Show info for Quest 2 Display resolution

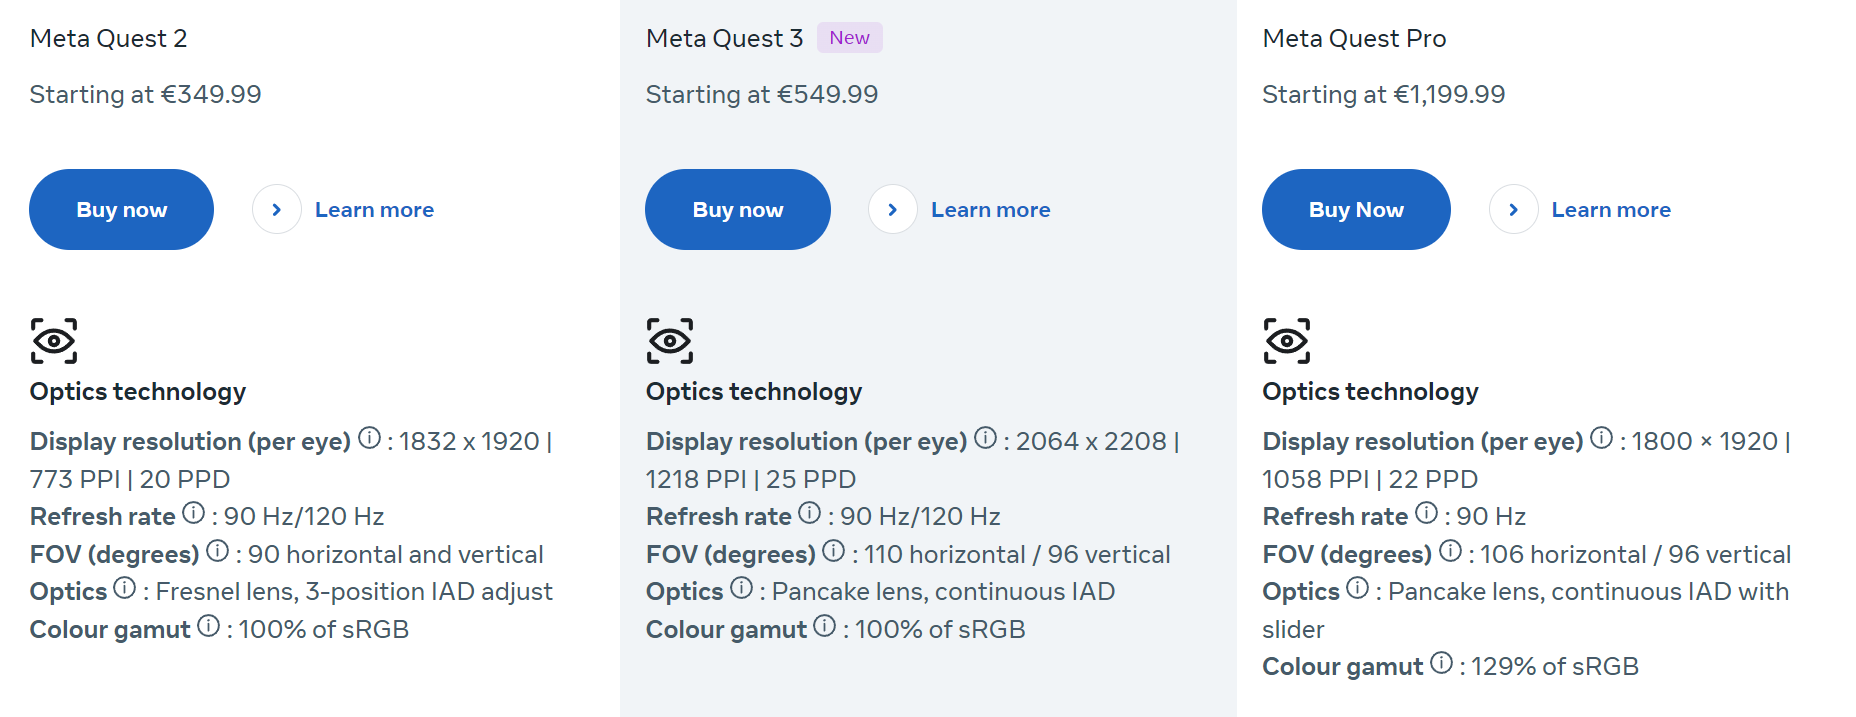tap(369, 438)
